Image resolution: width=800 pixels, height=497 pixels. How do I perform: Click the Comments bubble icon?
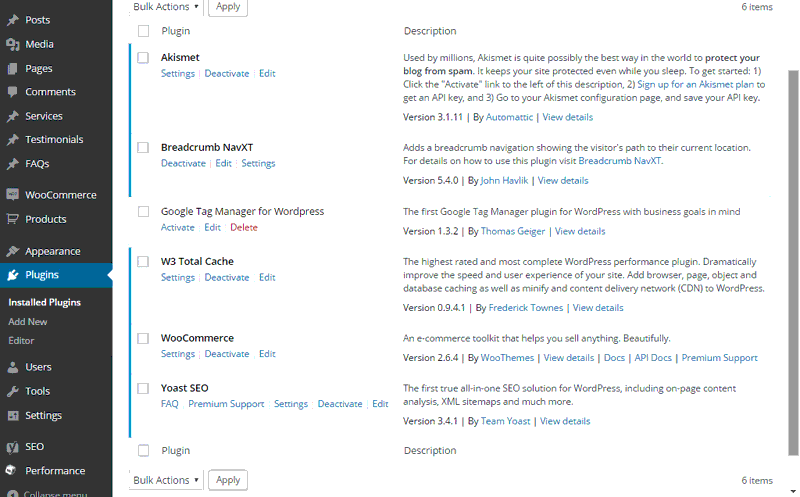pyautogui.click(x=13, y=92)
